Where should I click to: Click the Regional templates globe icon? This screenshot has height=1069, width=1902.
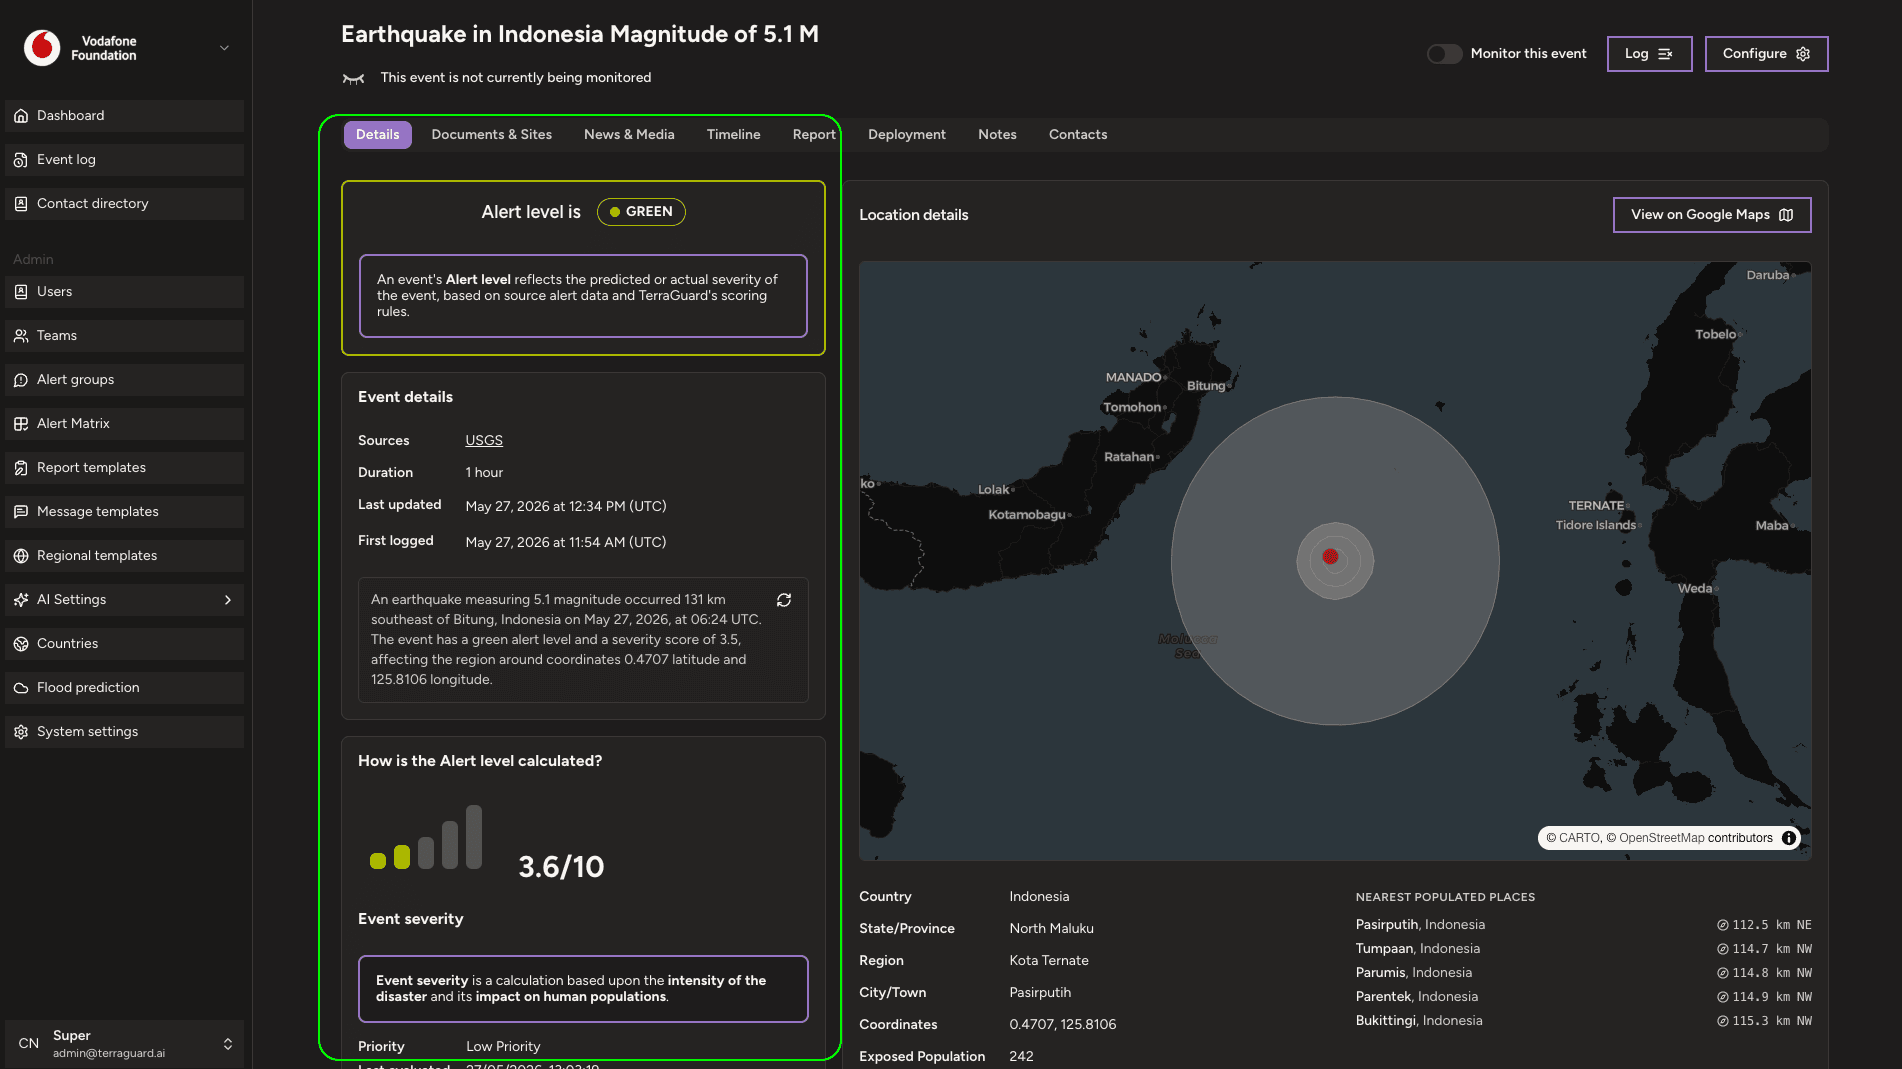click(x=21, y=556)
